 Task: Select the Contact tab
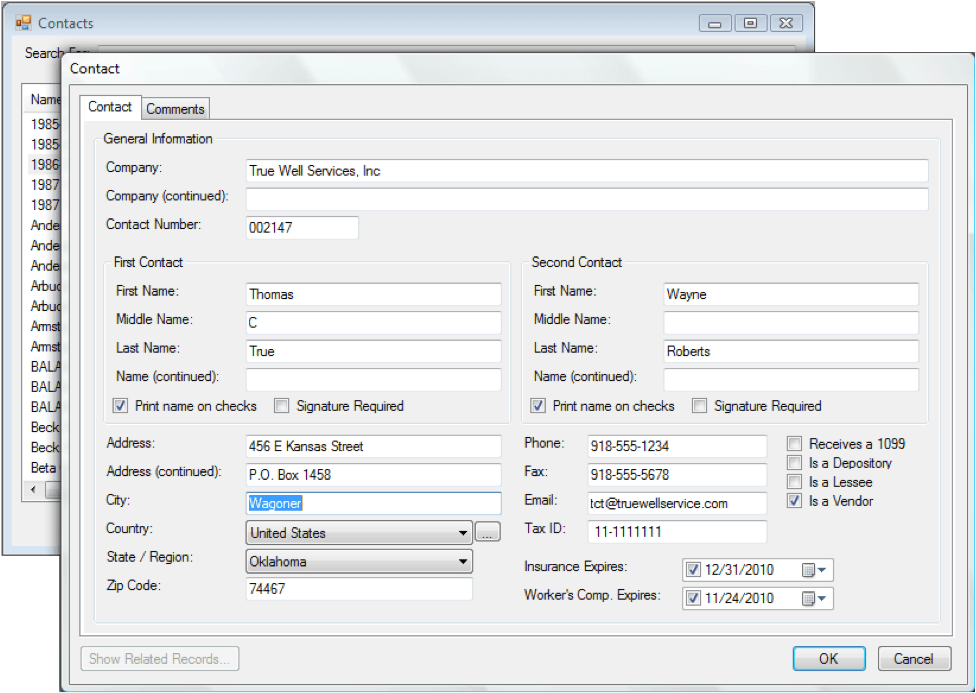(x=110, y=107)
